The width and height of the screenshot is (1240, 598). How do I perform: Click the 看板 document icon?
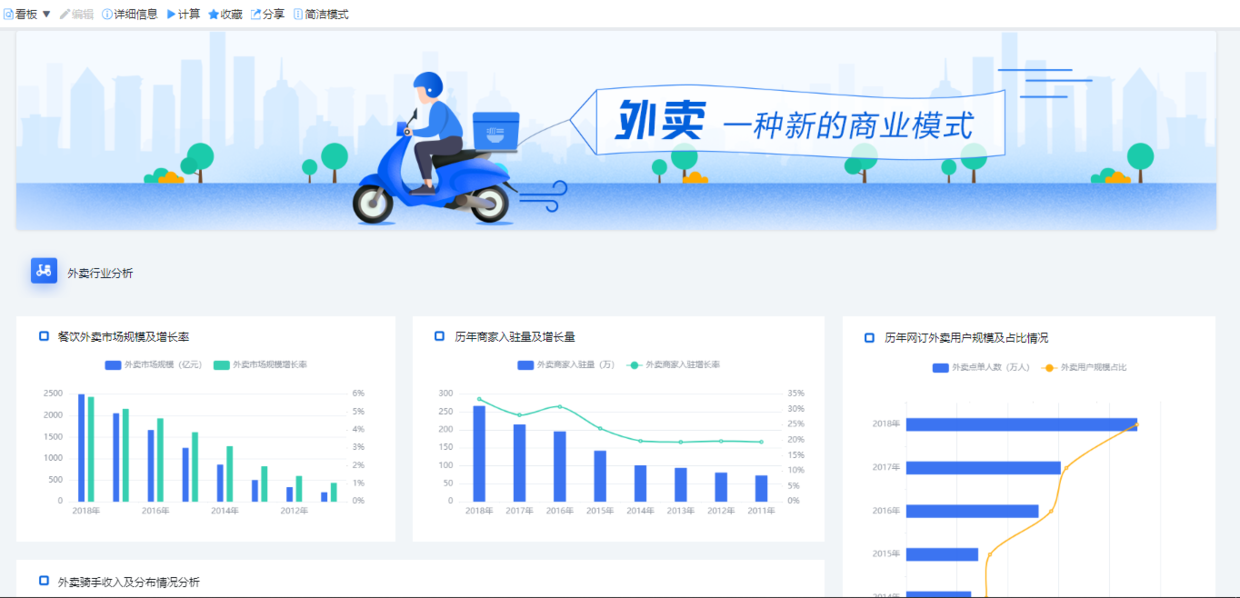click(9, 14)
